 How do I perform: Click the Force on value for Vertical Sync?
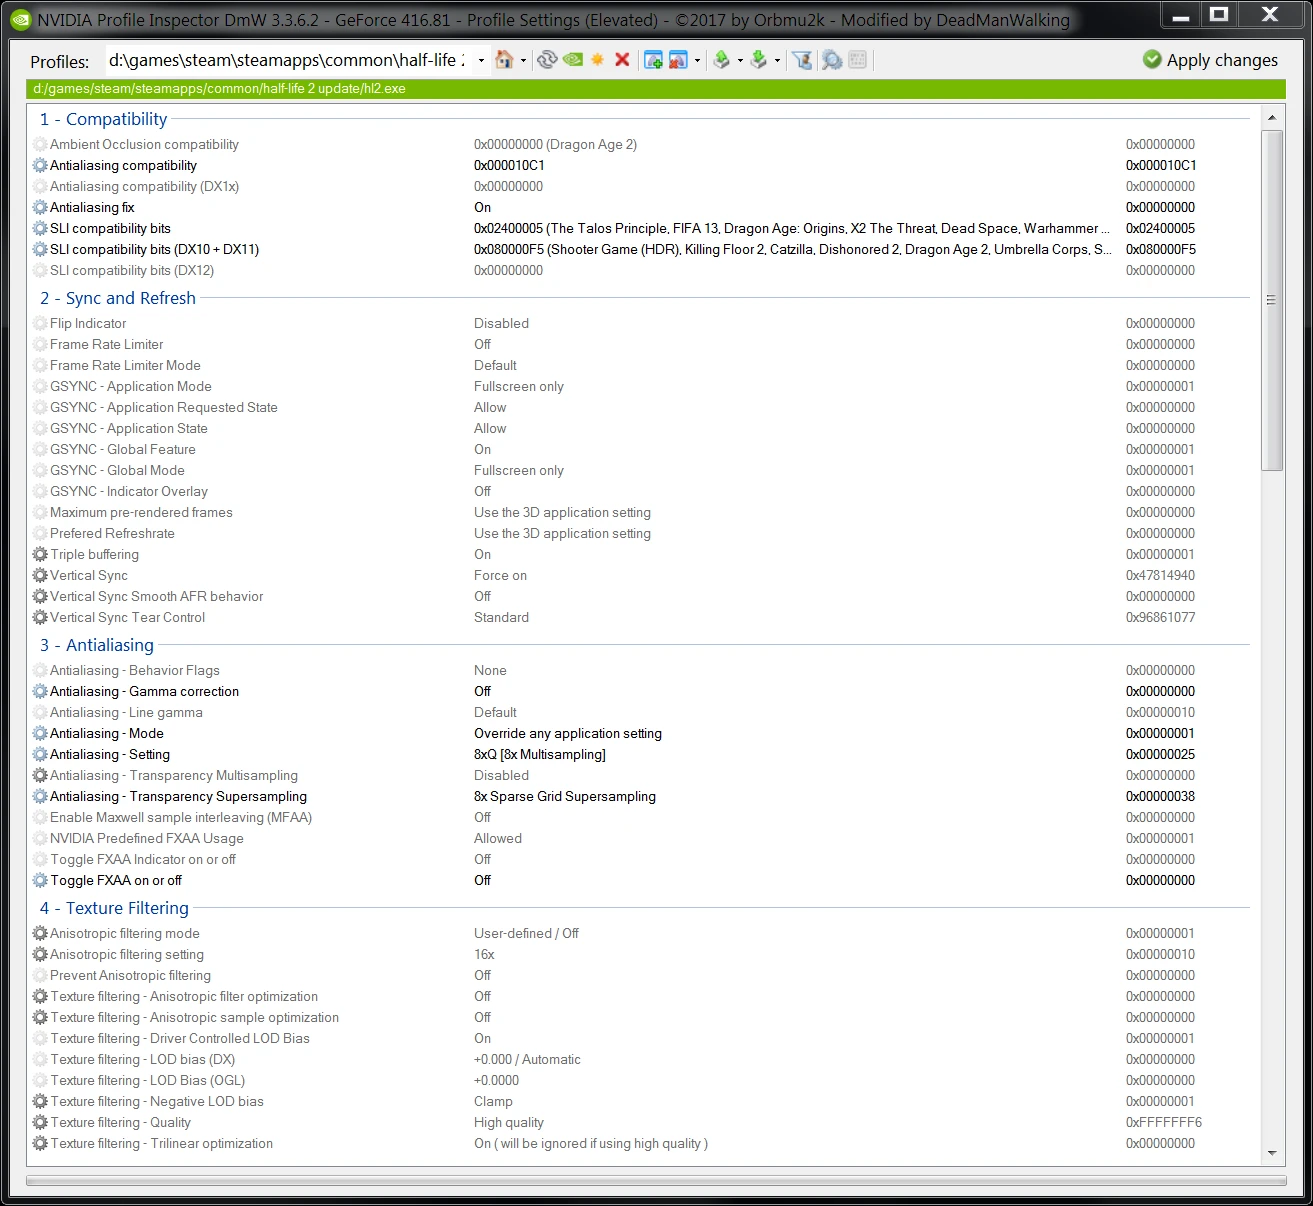click(x=500, y=575)
